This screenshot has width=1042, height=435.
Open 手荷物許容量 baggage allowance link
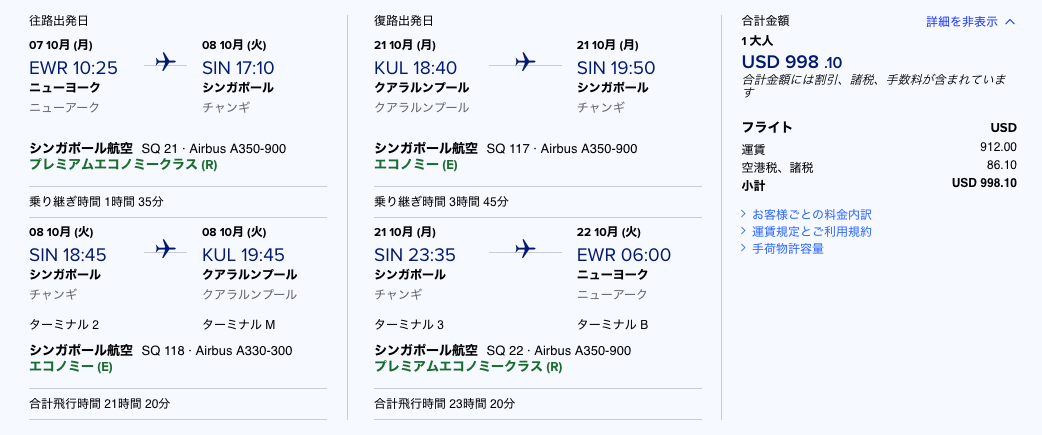[x=787, y=248]
